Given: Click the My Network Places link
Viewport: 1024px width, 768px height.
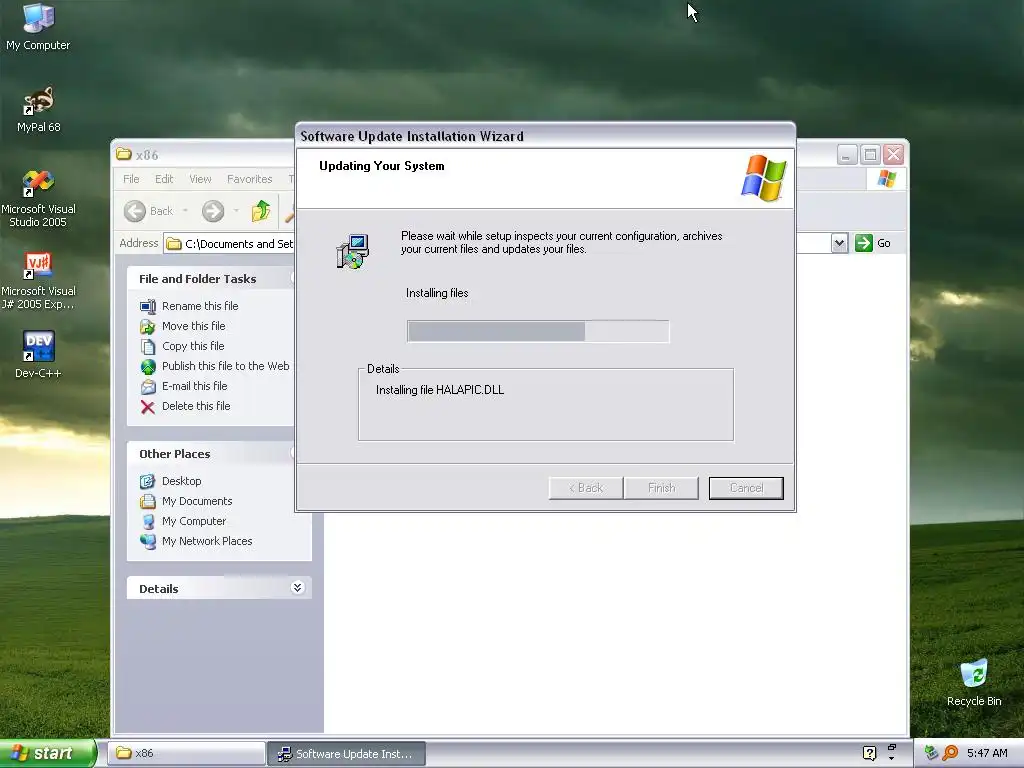Looking at the screenshot, I should point(207,541).
